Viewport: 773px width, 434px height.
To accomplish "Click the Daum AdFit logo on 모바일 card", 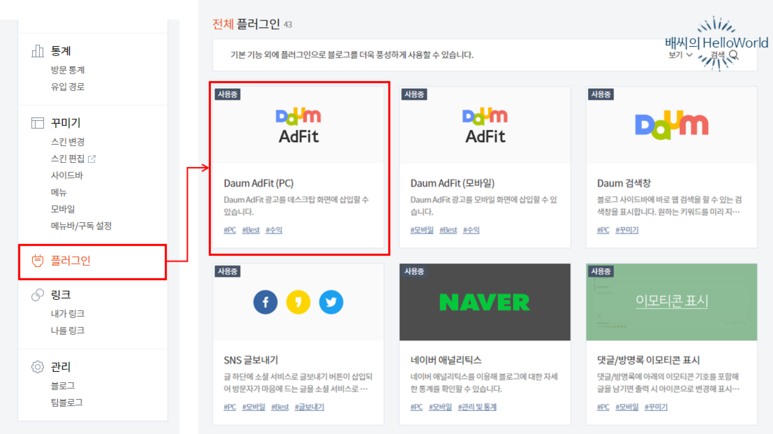I will (x=485, y=126).
